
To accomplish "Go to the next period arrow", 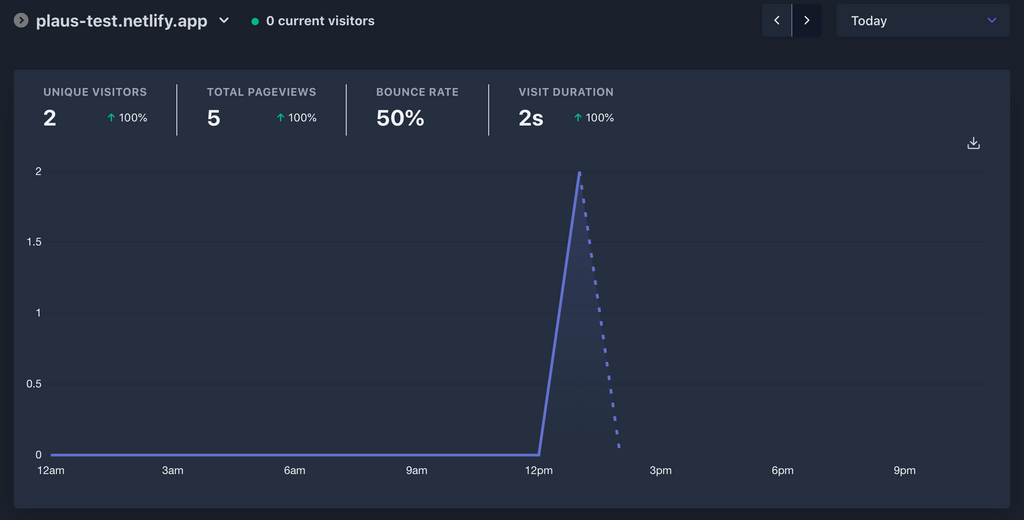I will [807, 20].
